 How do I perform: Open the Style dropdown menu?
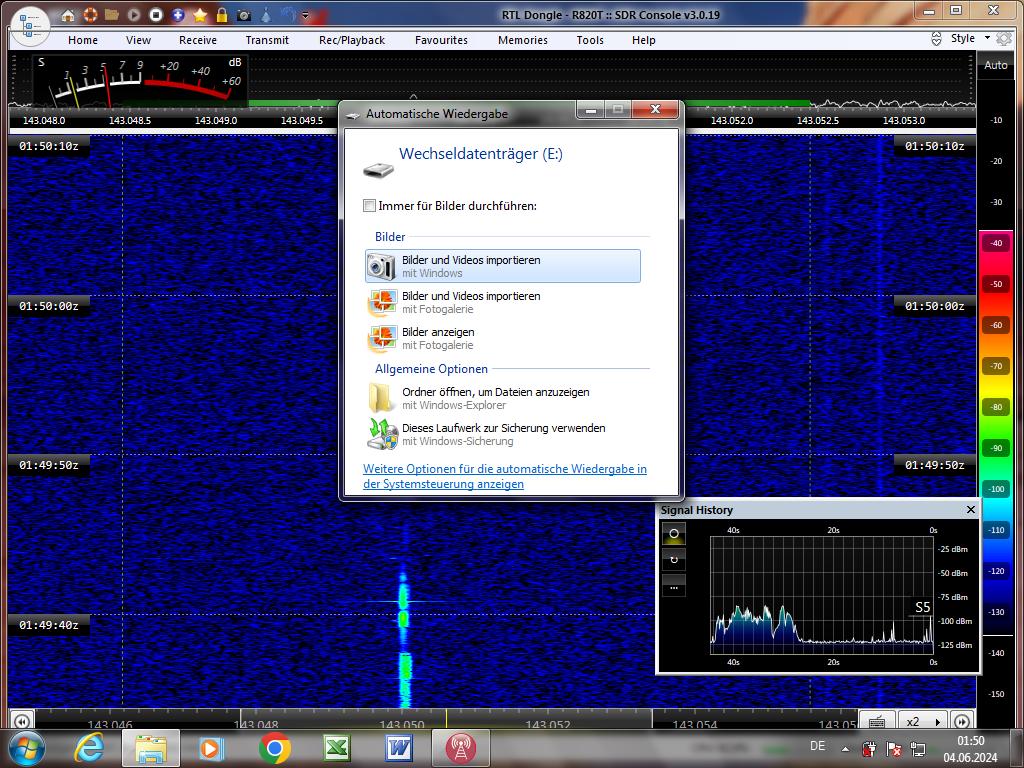coord(970,39)
